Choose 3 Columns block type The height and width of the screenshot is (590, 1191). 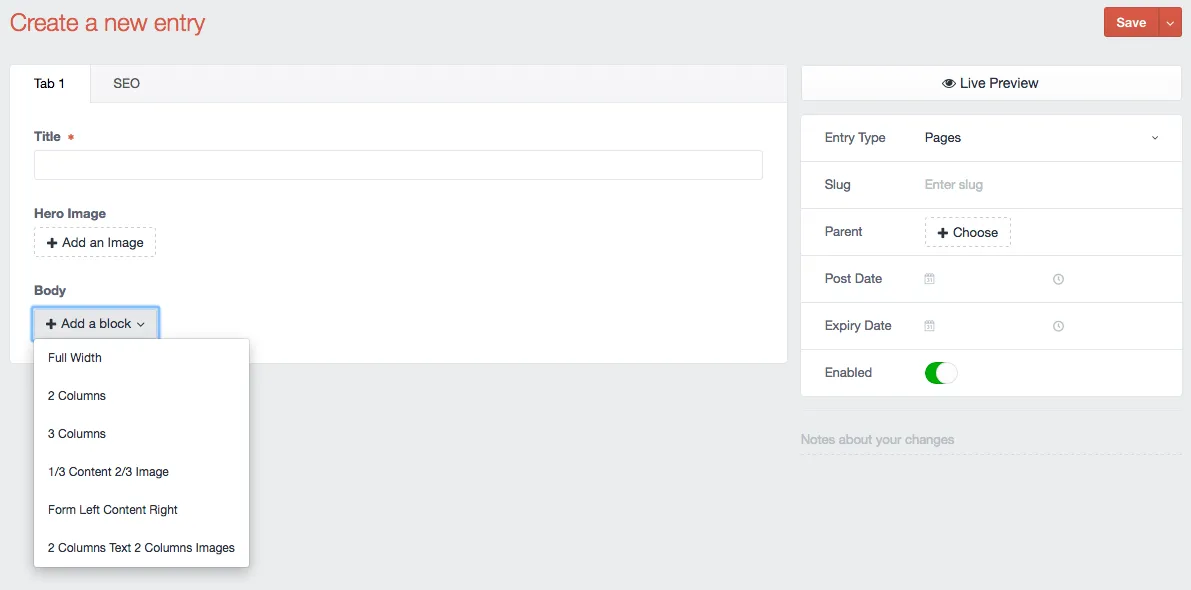tap(141, 434)
